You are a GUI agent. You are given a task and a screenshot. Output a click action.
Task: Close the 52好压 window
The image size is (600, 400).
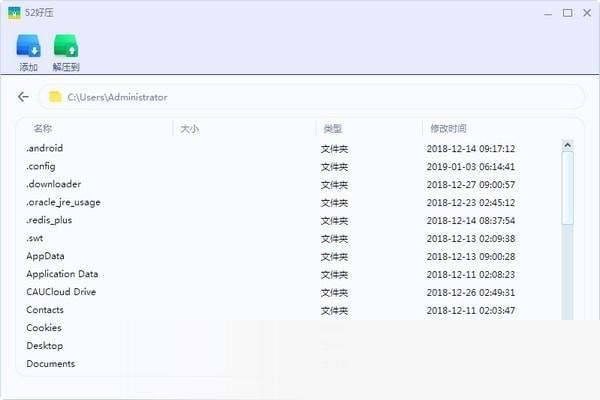[587, 13]
